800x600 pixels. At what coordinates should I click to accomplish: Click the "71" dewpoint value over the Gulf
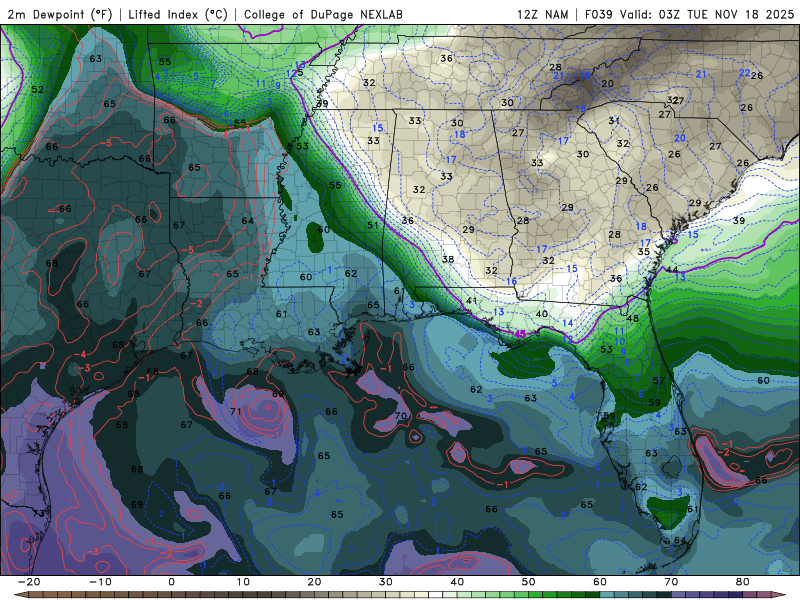click(235, 411)
